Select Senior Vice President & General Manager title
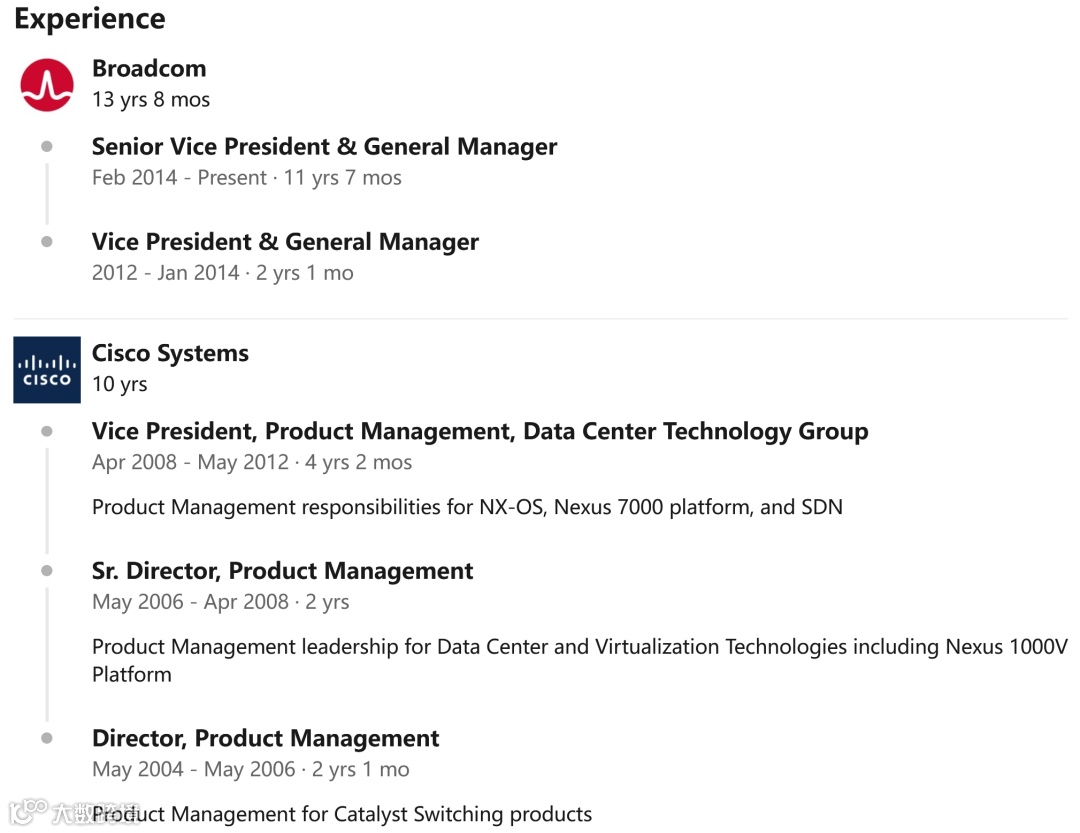 (324, 147)
